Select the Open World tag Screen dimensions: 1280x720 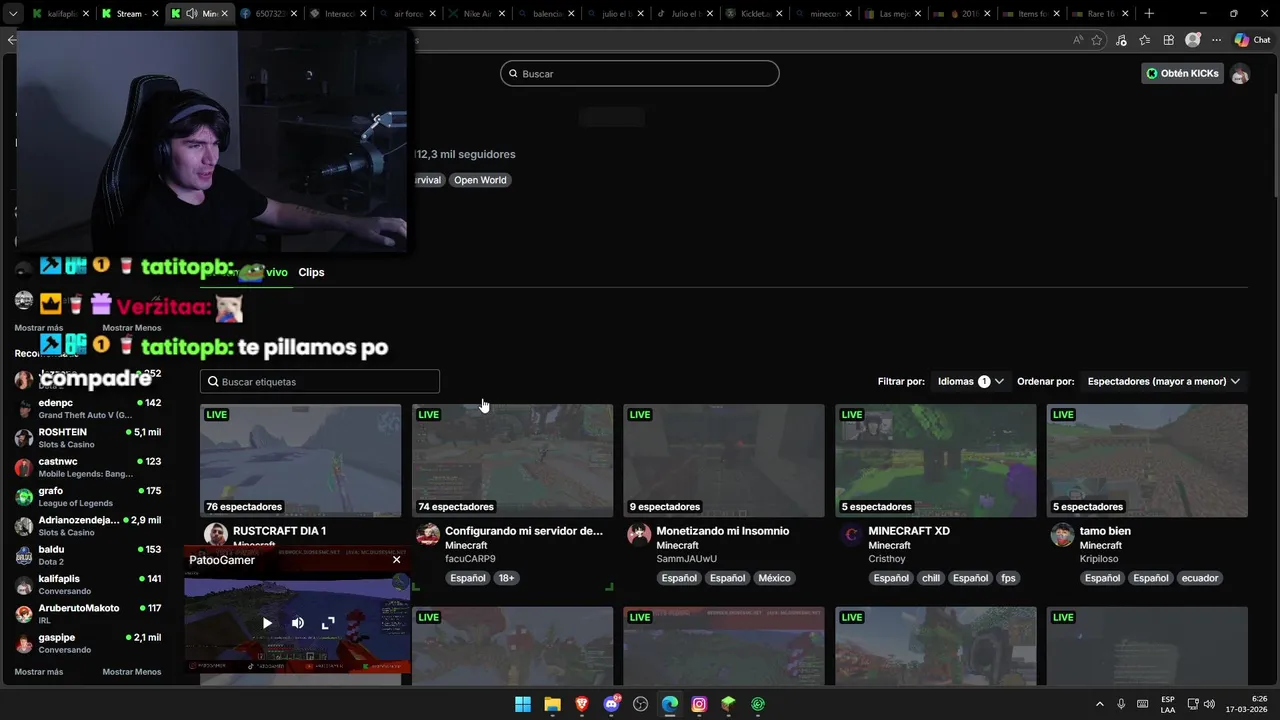pos(480,180)
